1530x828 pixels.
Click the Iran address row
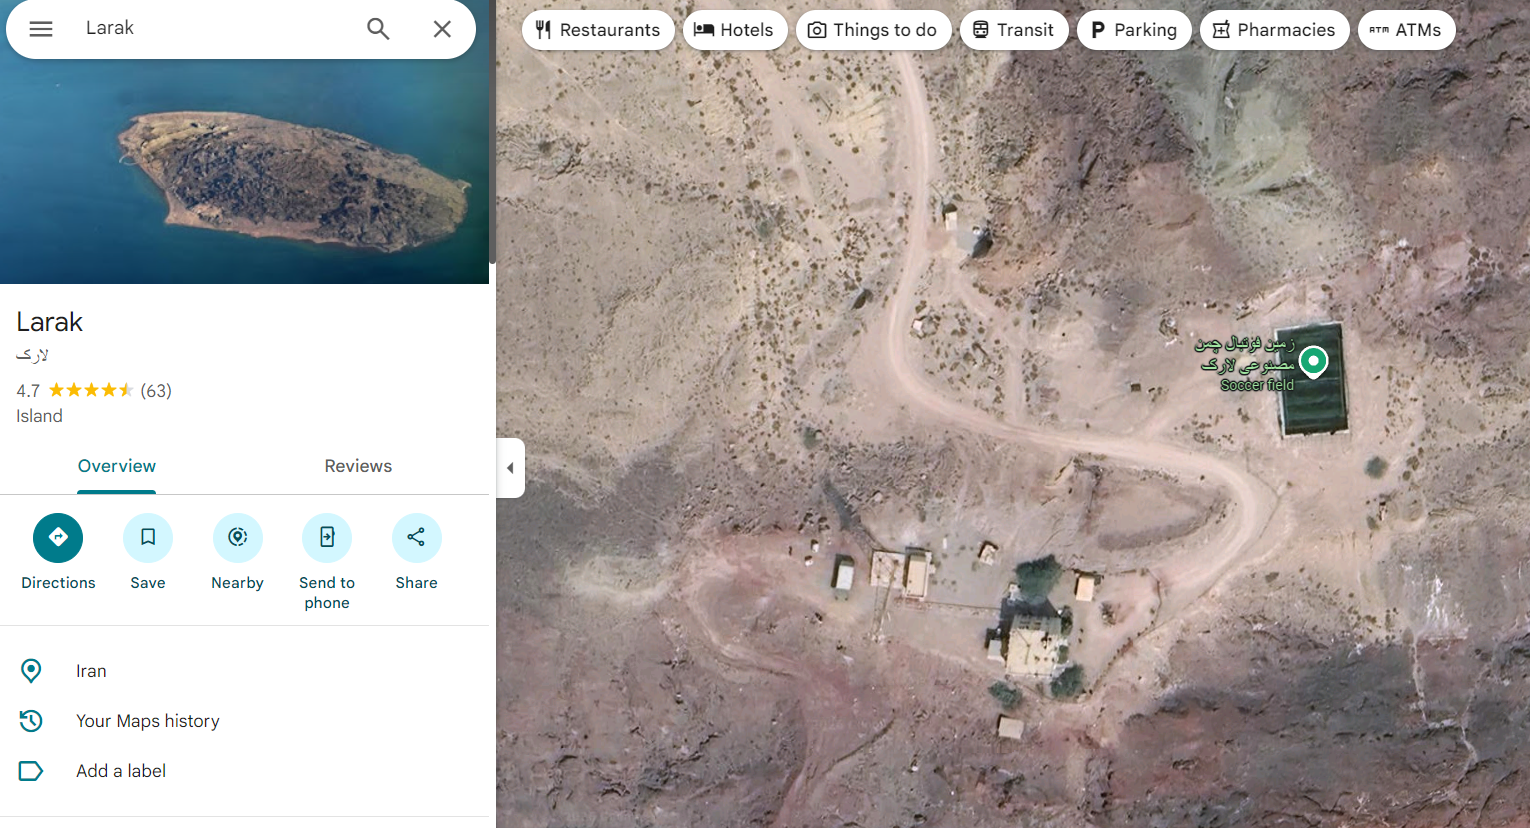[244, 671]
